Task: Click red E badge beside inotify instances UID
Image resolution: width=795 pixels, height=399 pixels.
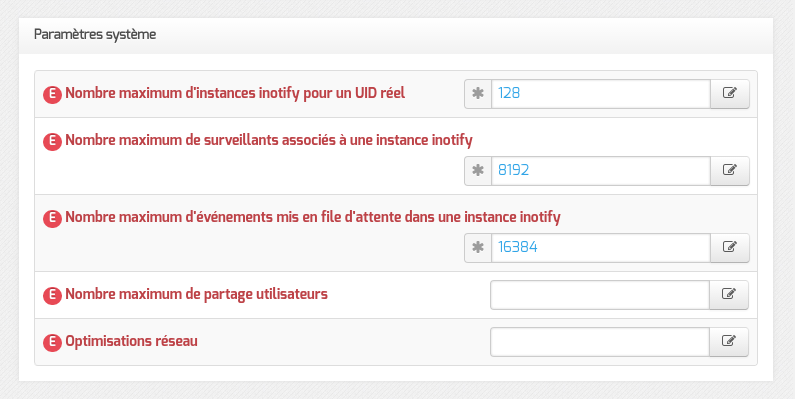Action: (x=52, y=94)
